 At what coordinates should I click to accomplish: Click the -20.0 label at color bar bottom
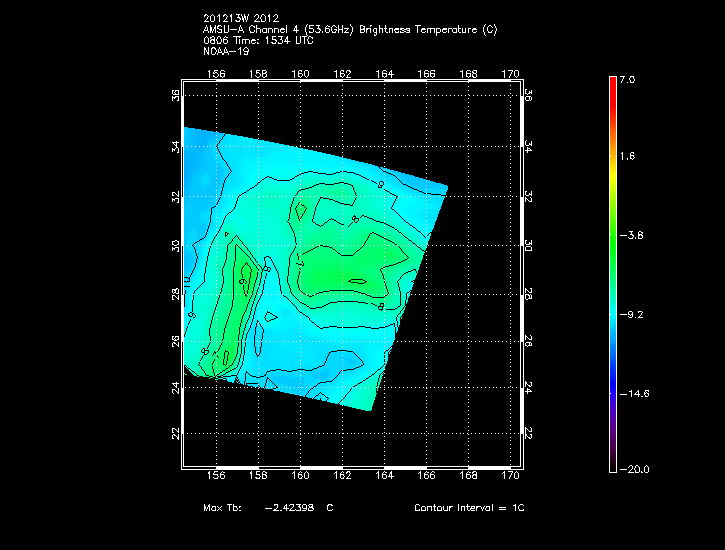point(634,470)
